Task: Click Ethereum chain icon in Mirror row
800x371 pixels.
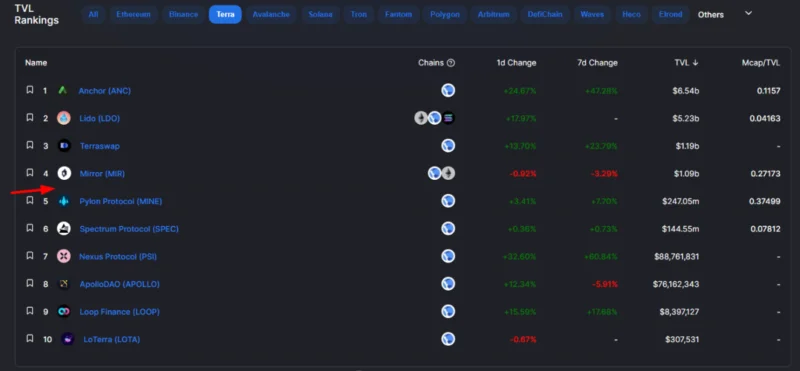Action: [x=448, y=173]
